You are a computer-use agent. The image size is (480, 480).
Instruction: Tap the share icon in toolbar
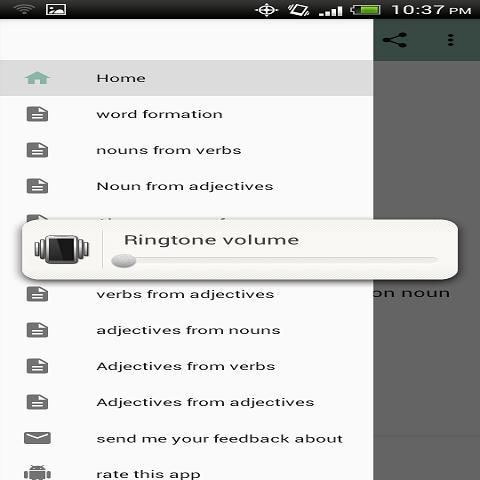[395, 40]
